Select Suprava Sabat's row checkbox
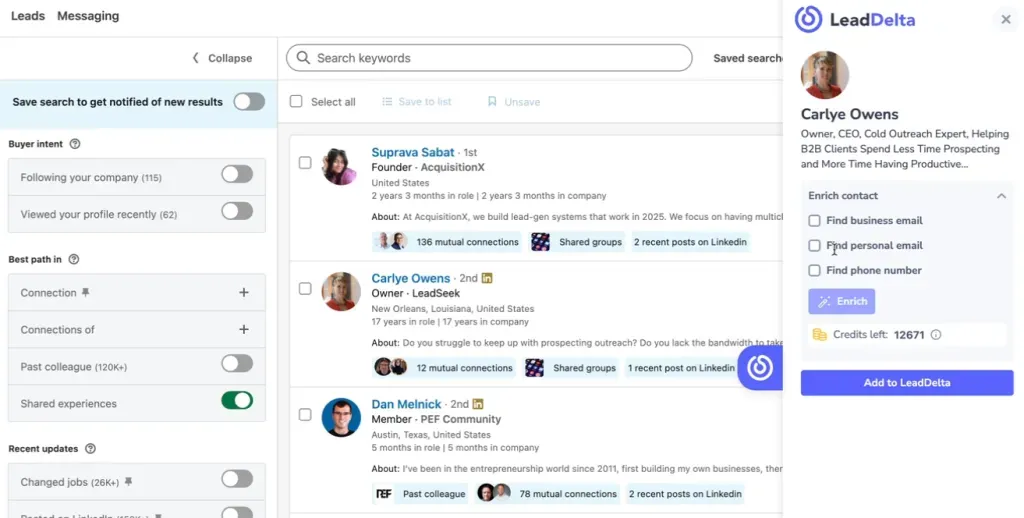 305,163
